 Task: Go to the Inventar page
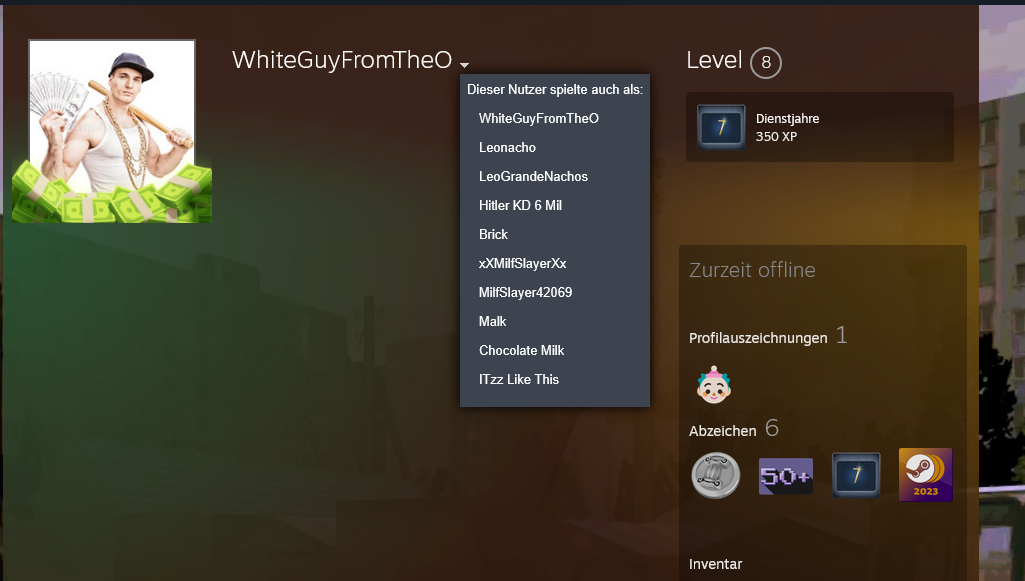[x=715, y=564]
